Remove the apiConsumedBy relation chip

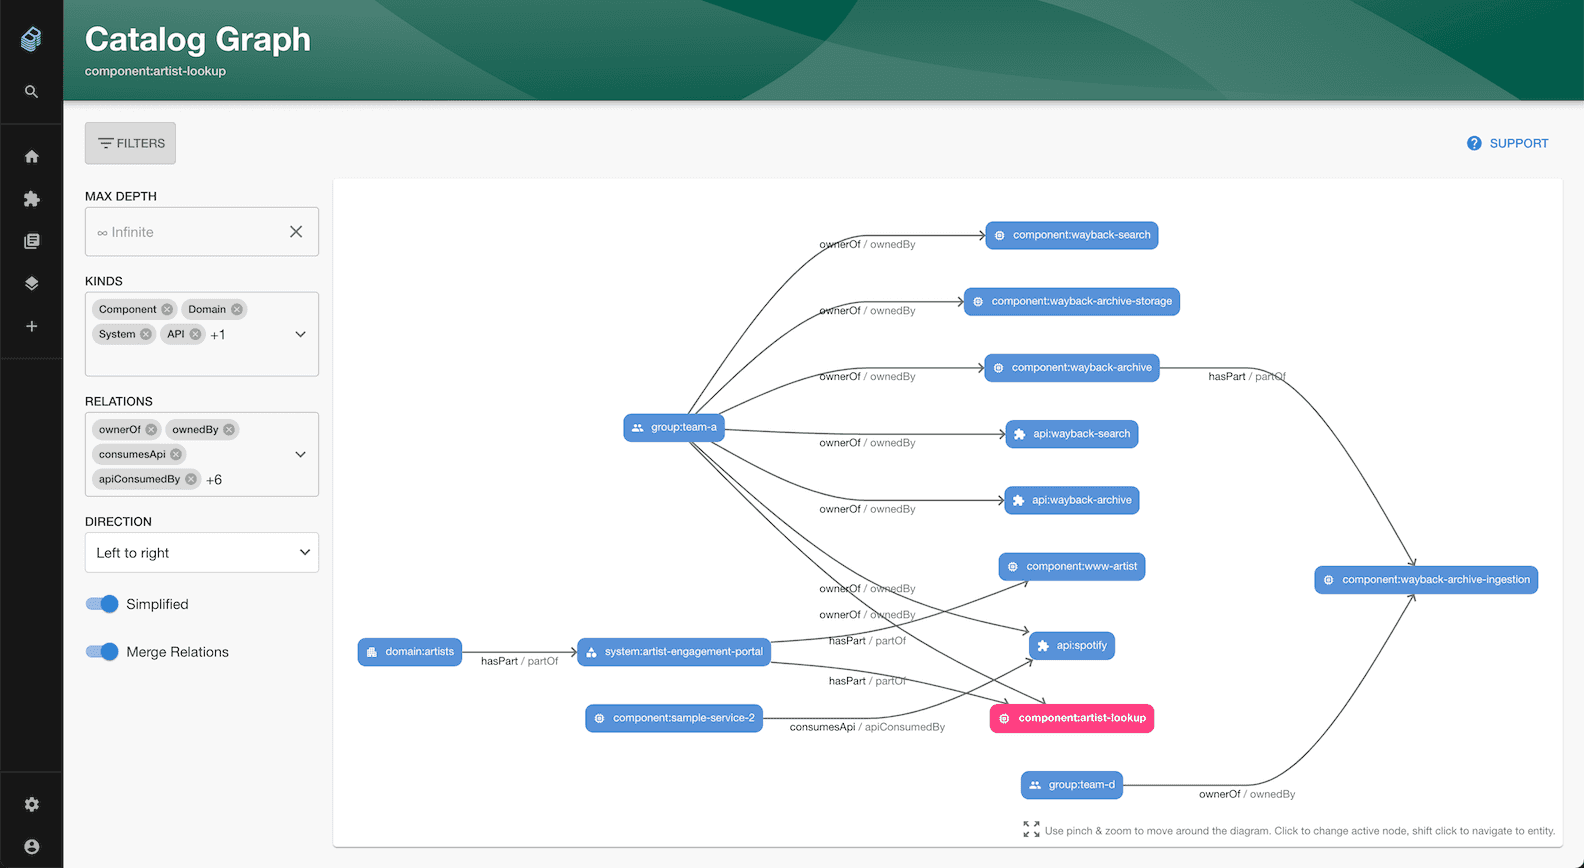[x=191, y=479]
